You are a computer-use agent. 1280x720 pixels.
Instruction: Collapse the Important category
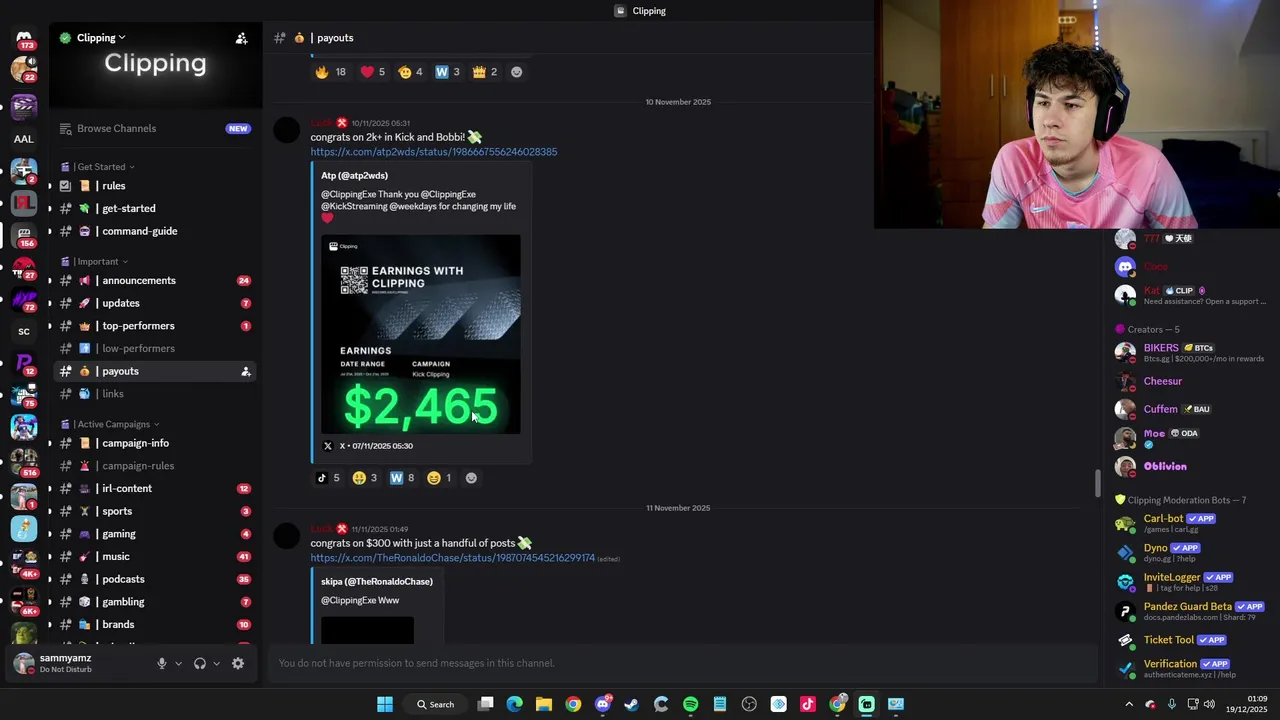coord(97,262)
